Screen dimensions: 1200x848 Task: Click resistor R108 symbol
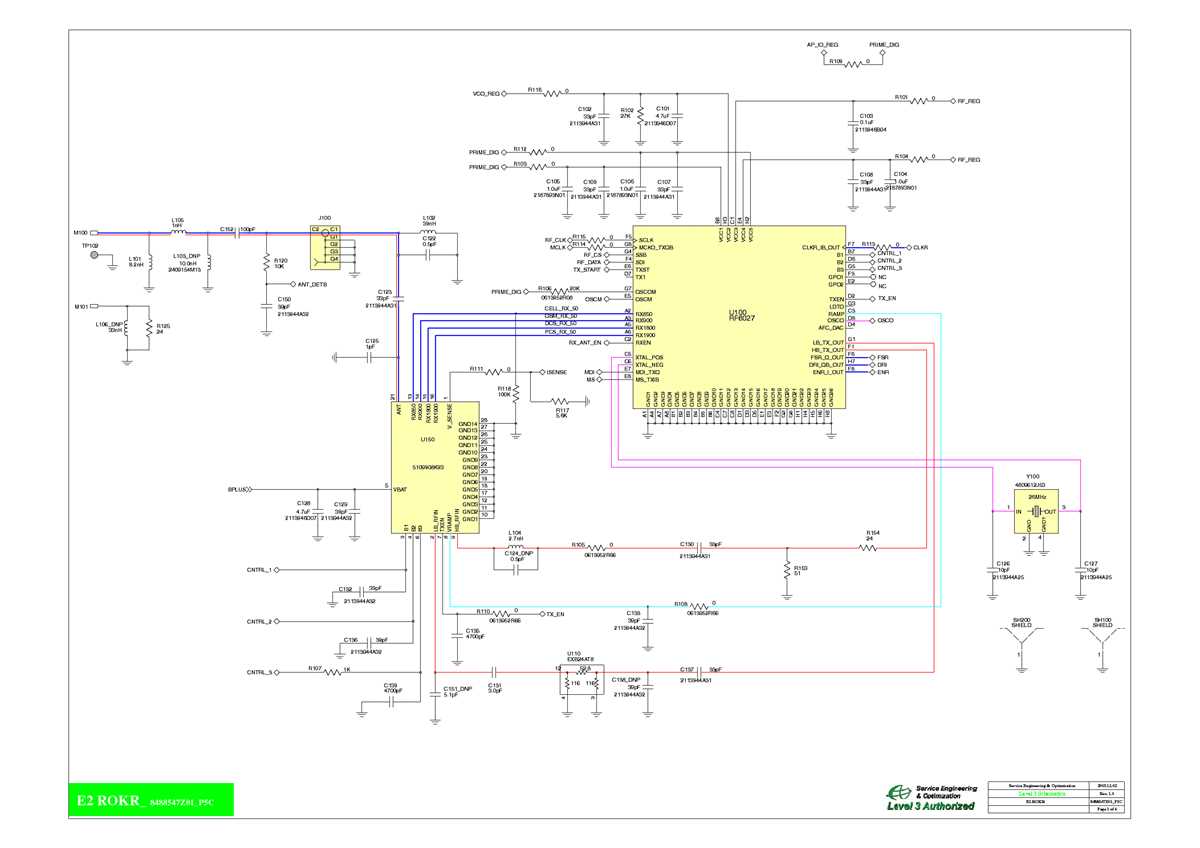[697, 607]
